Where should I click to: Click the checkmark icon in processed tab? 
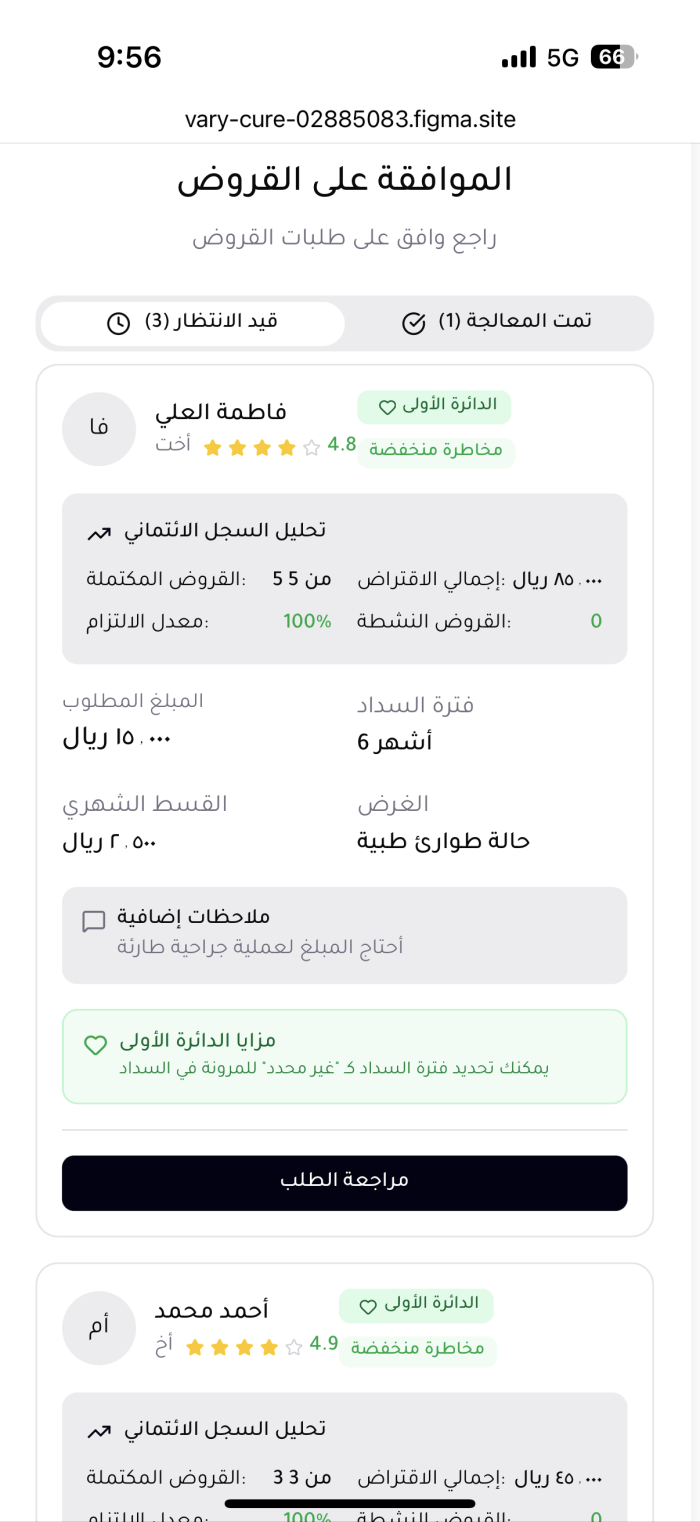[413, 323]
